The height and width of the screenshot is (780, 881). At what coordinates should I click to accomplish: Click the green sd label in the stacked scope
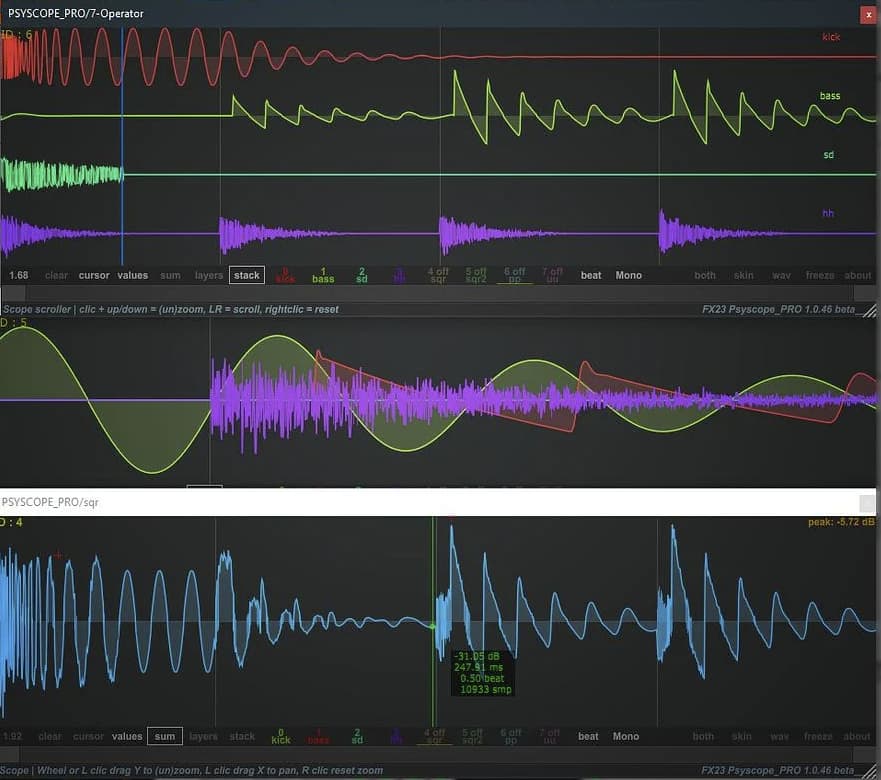829,155
